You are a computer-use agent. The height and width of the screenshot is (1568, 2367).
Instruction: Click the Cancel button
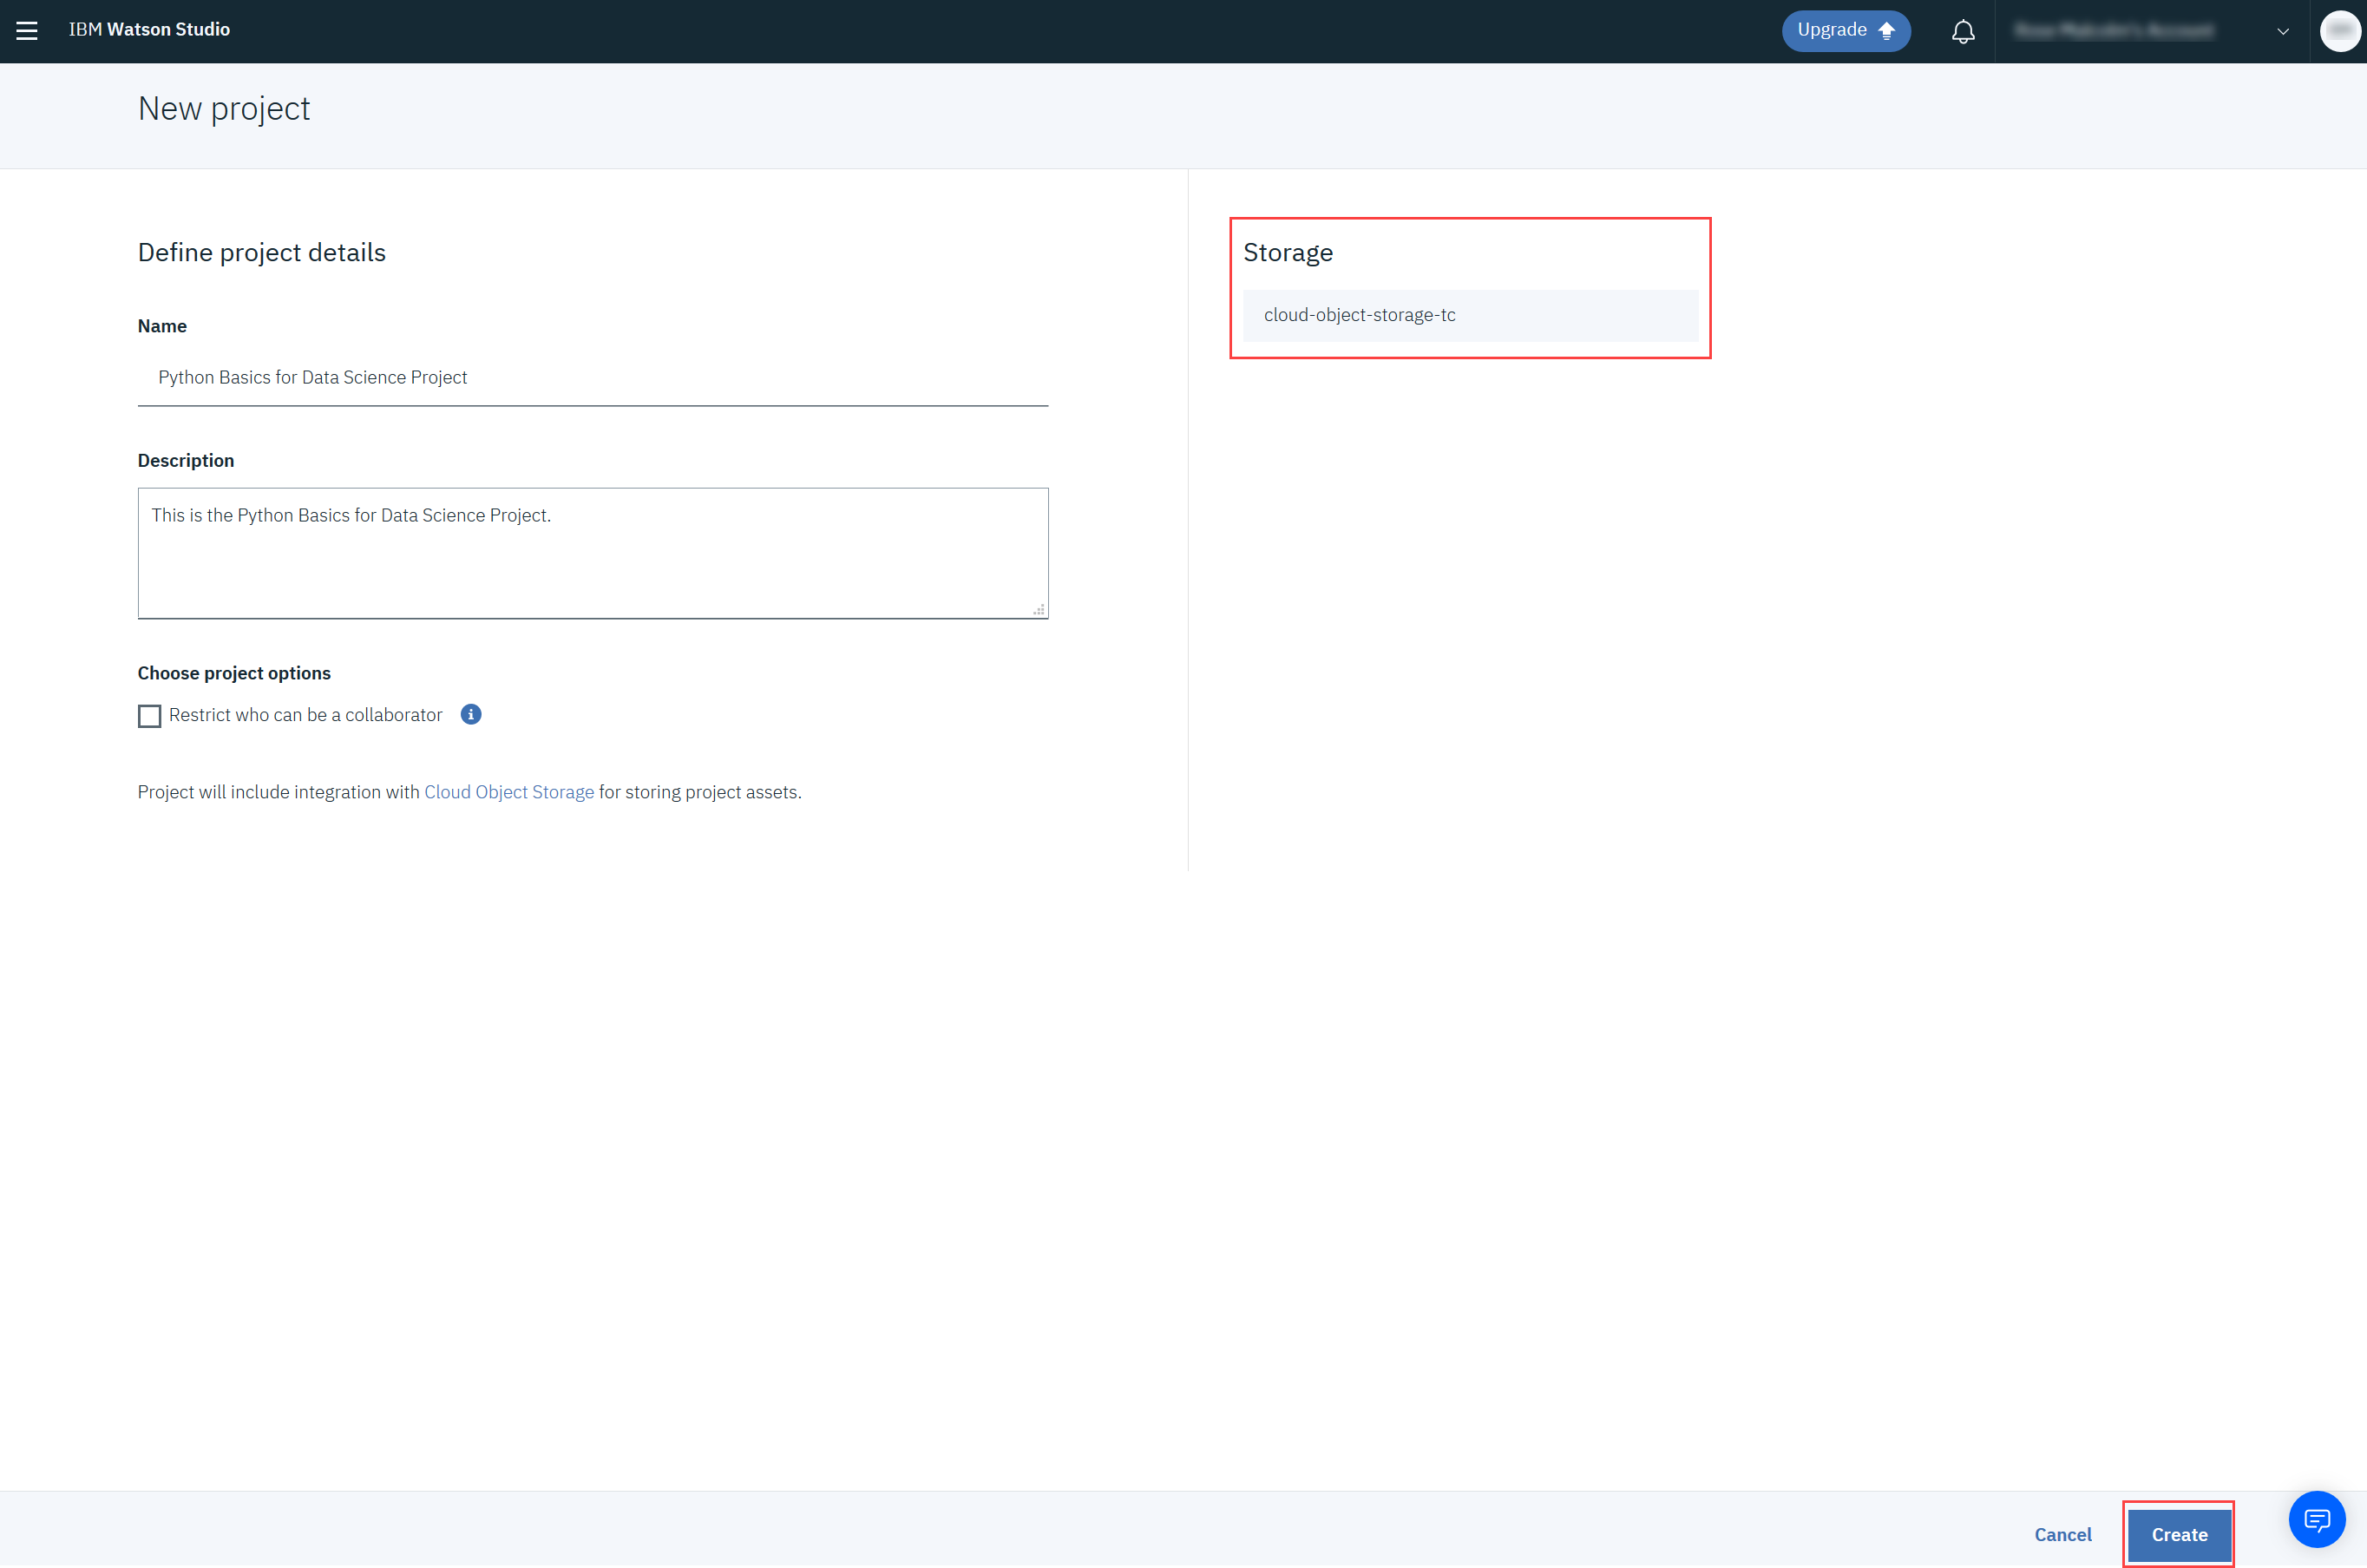pyautogui.click(x=2062, y=1534)
